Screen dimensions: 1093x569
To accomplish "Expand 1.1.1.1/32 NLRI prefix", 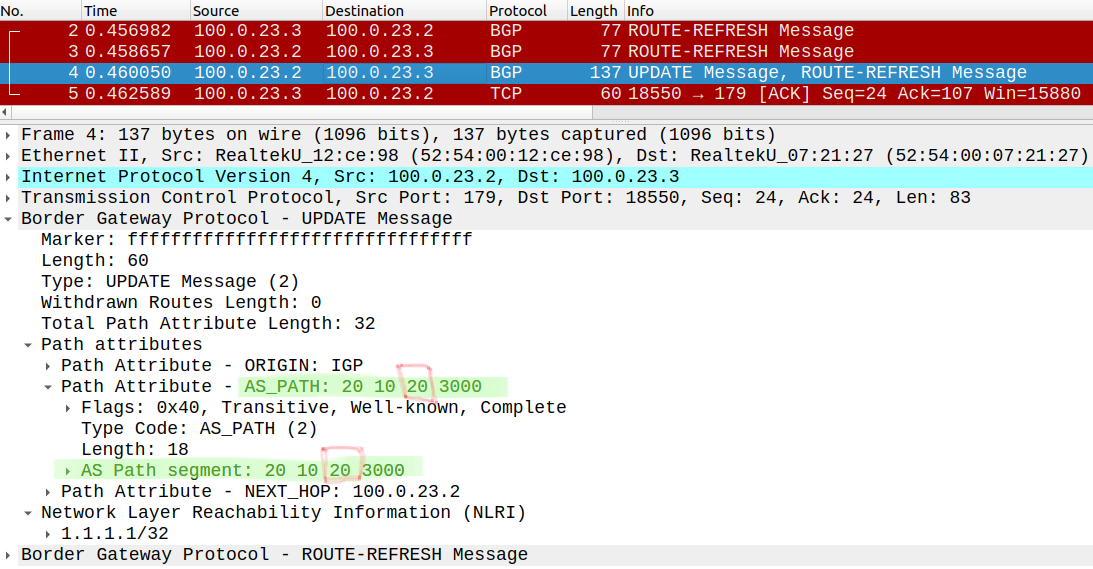I will (x=48, y=533).
